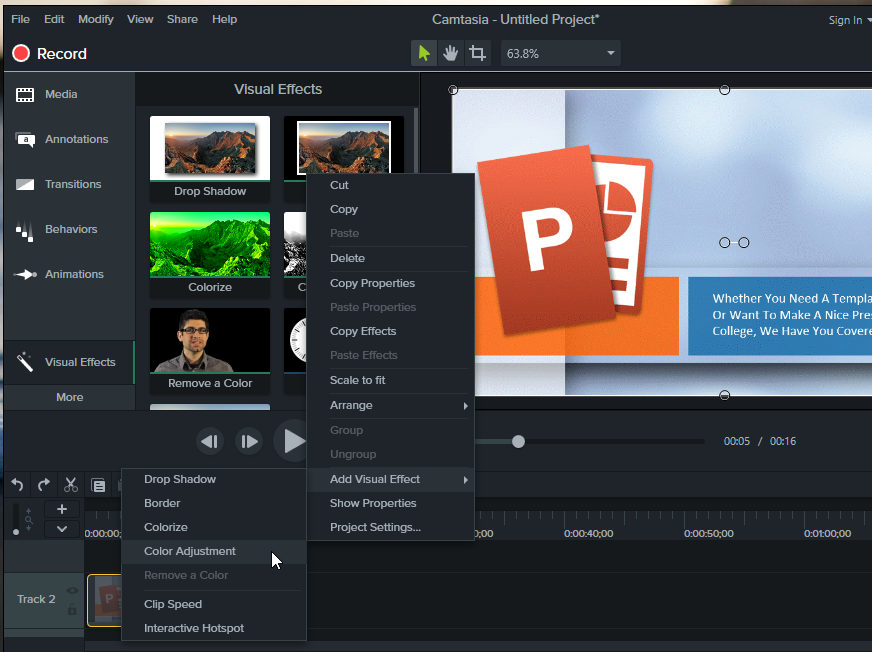Viewport: 872px width, 652px height.
Task: Click More below Visual Effects
Action: 69,397
